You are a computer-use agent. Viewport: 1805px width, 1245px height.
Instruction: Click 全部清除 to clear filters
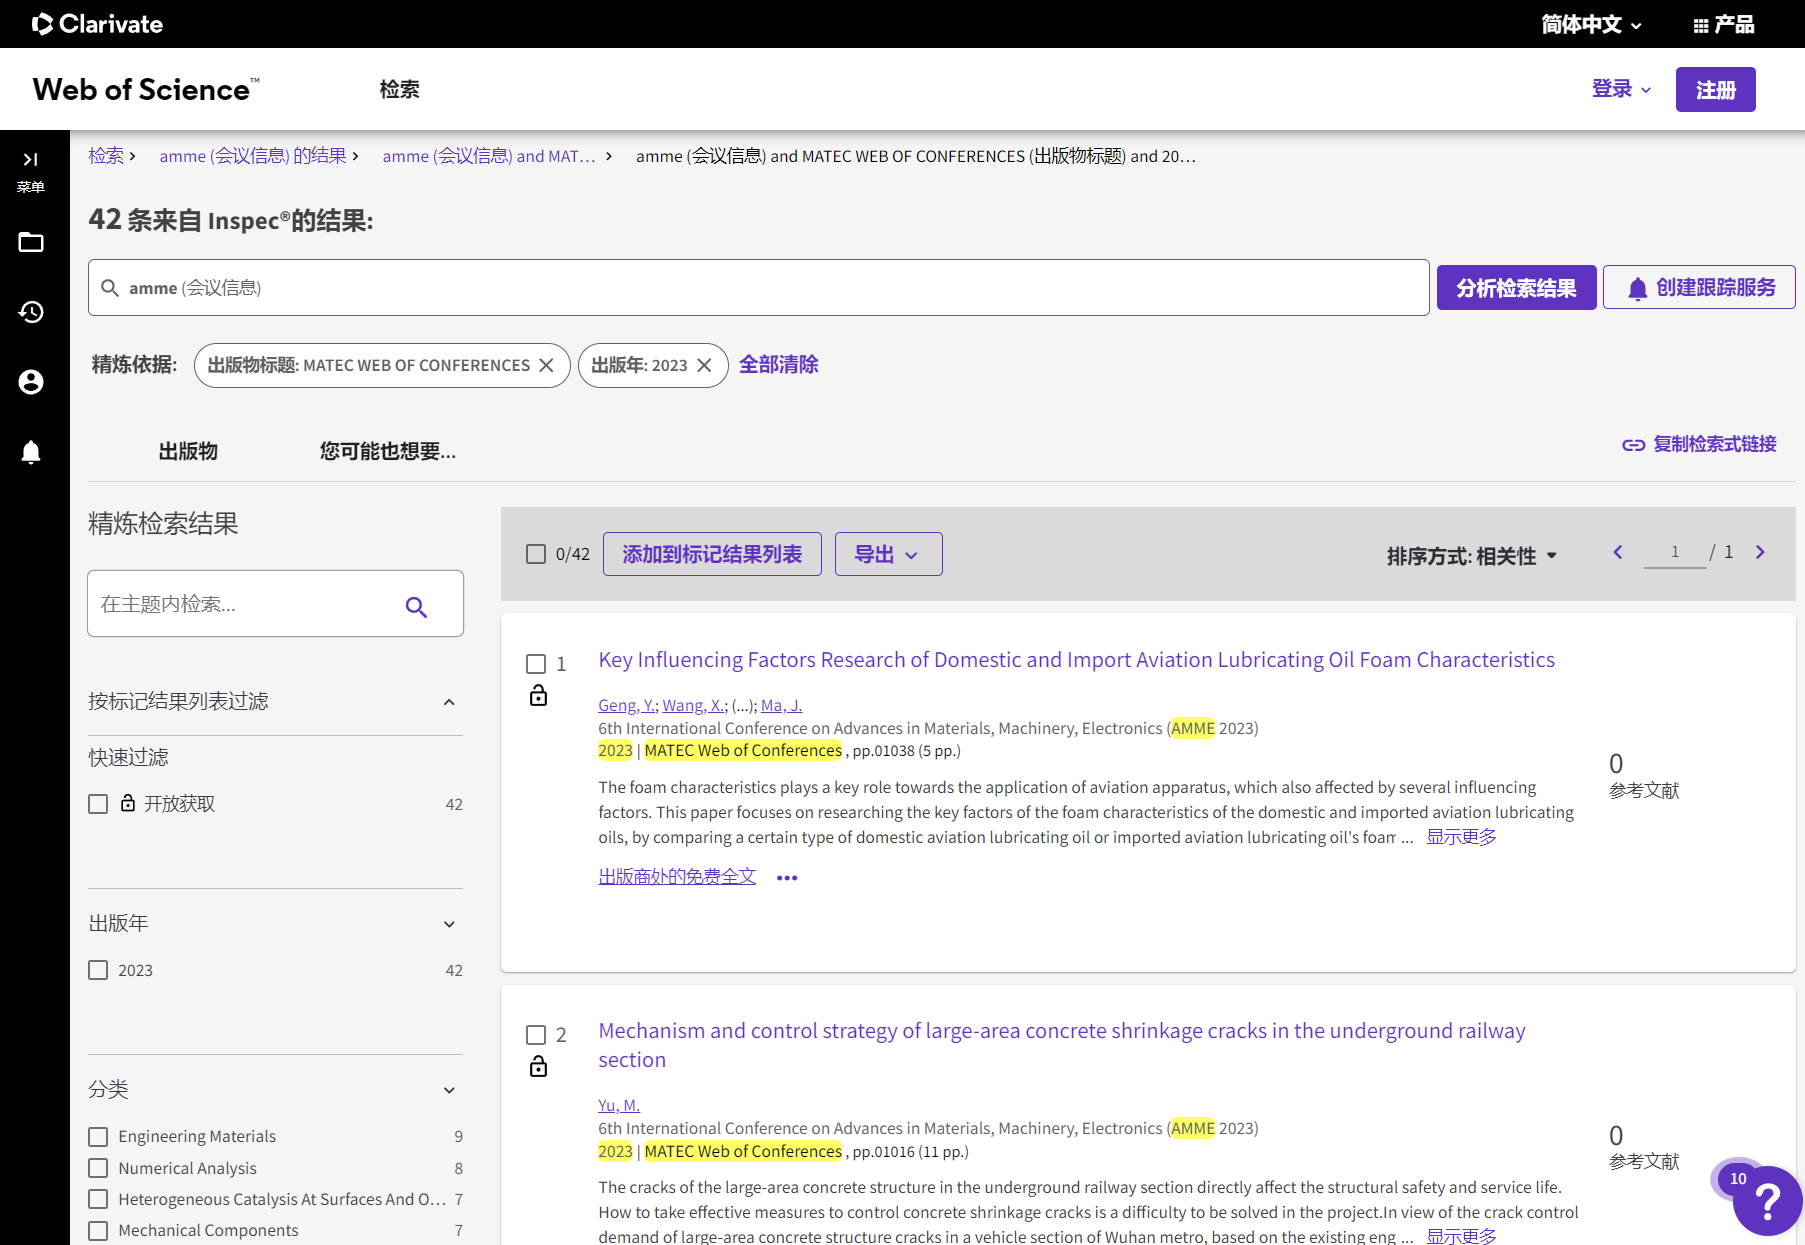(x=779, y=365)
